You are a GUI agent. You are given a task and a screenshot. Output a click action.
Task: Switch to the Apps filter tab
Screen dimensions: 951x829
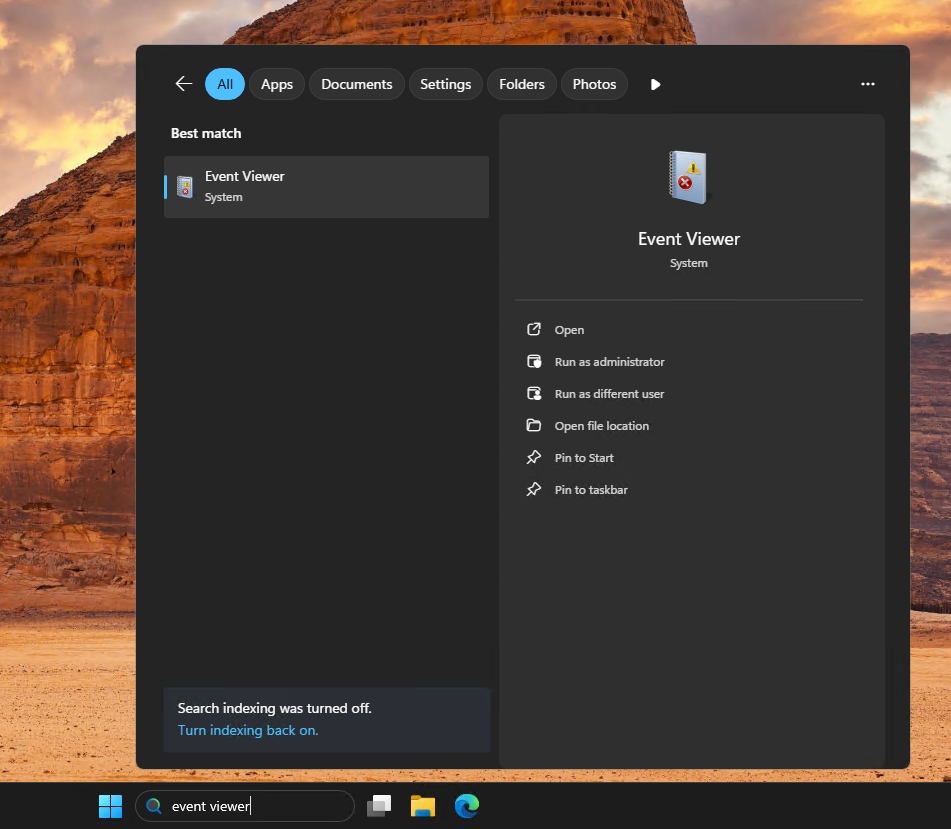[277, 84]
